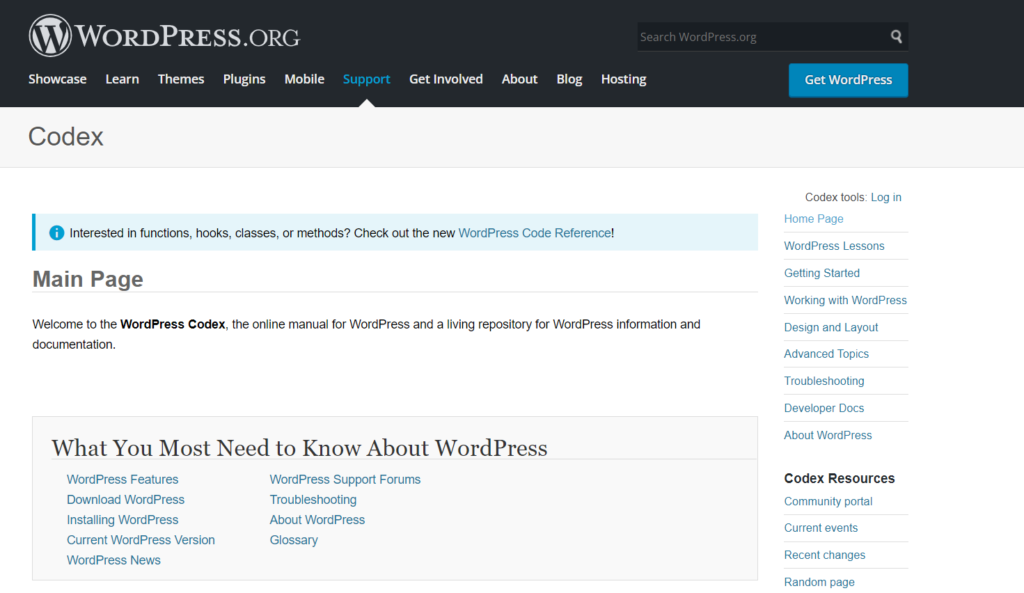
Task: Open the Random page link
Action: (819, 582)
